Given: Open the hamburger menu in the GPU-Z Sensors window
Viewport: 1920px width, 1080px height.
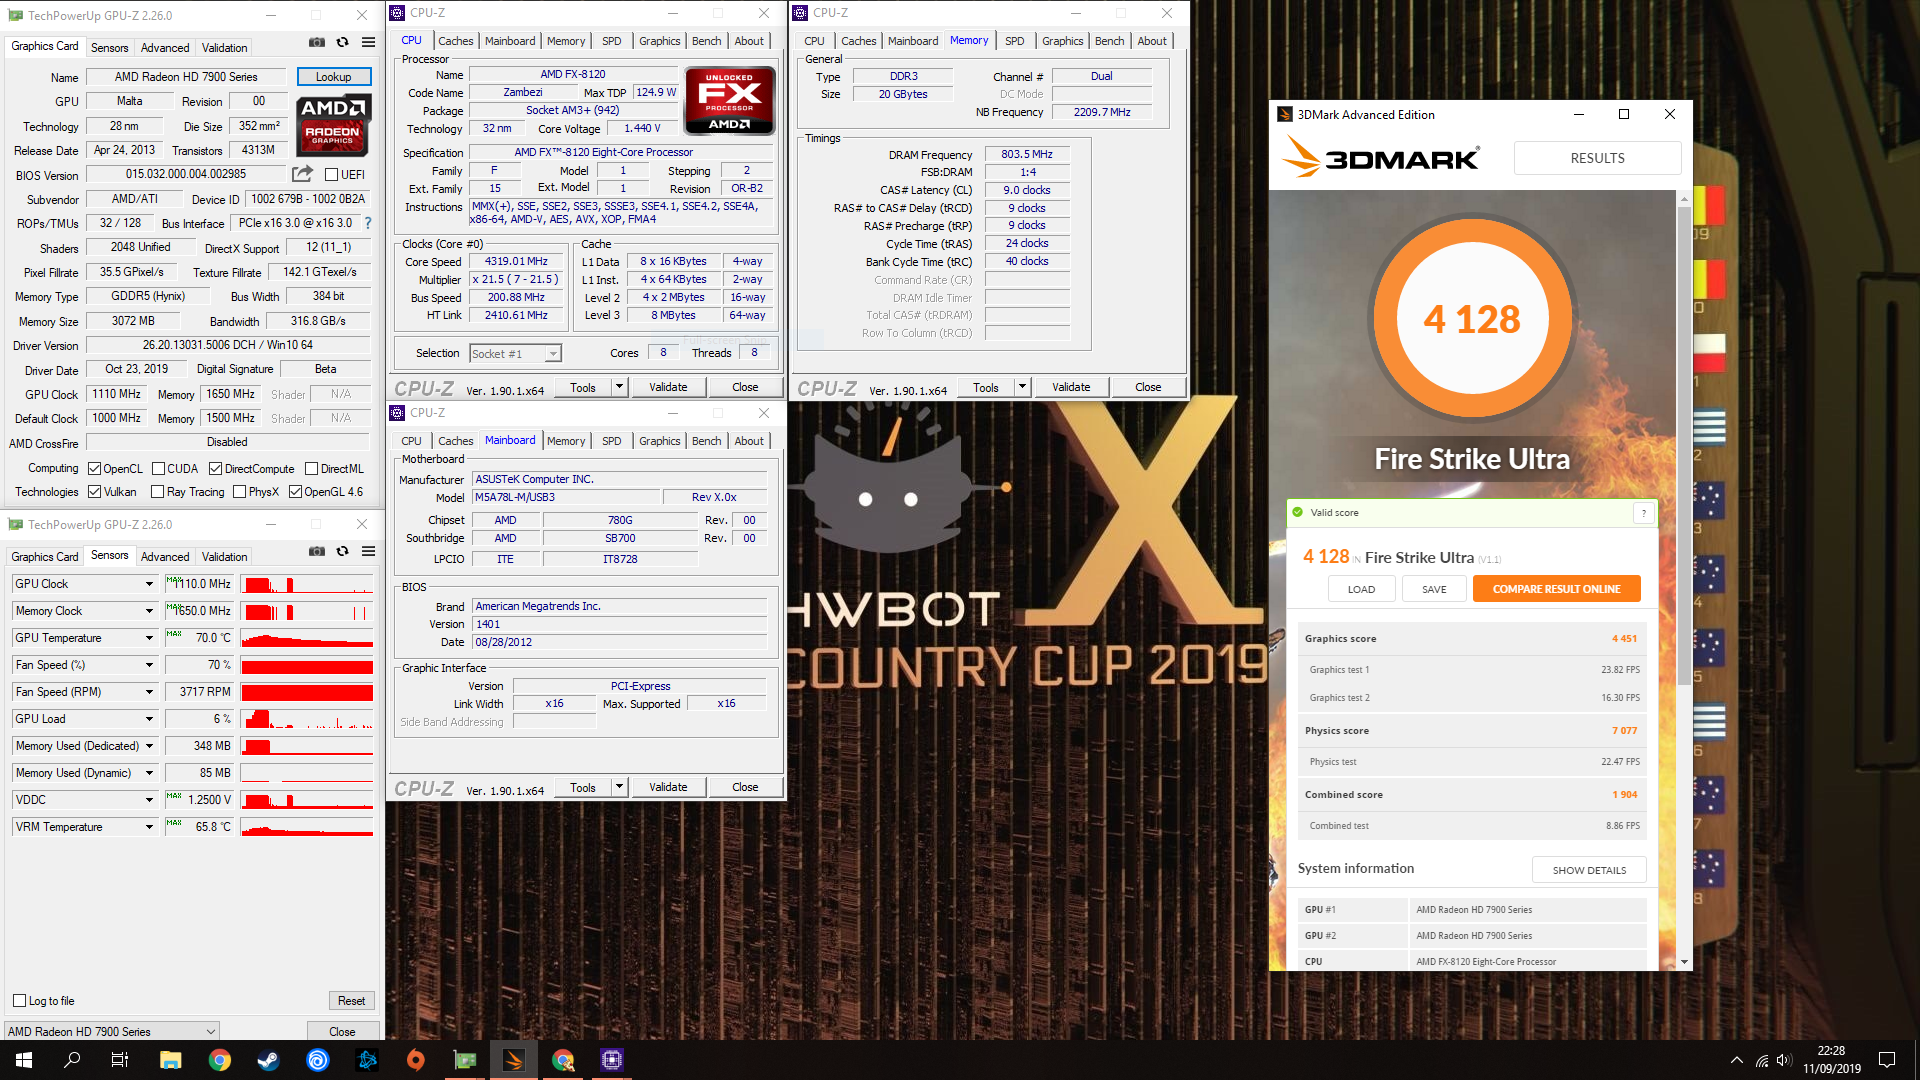Looking at the screenshot, I should pos(369,552).
